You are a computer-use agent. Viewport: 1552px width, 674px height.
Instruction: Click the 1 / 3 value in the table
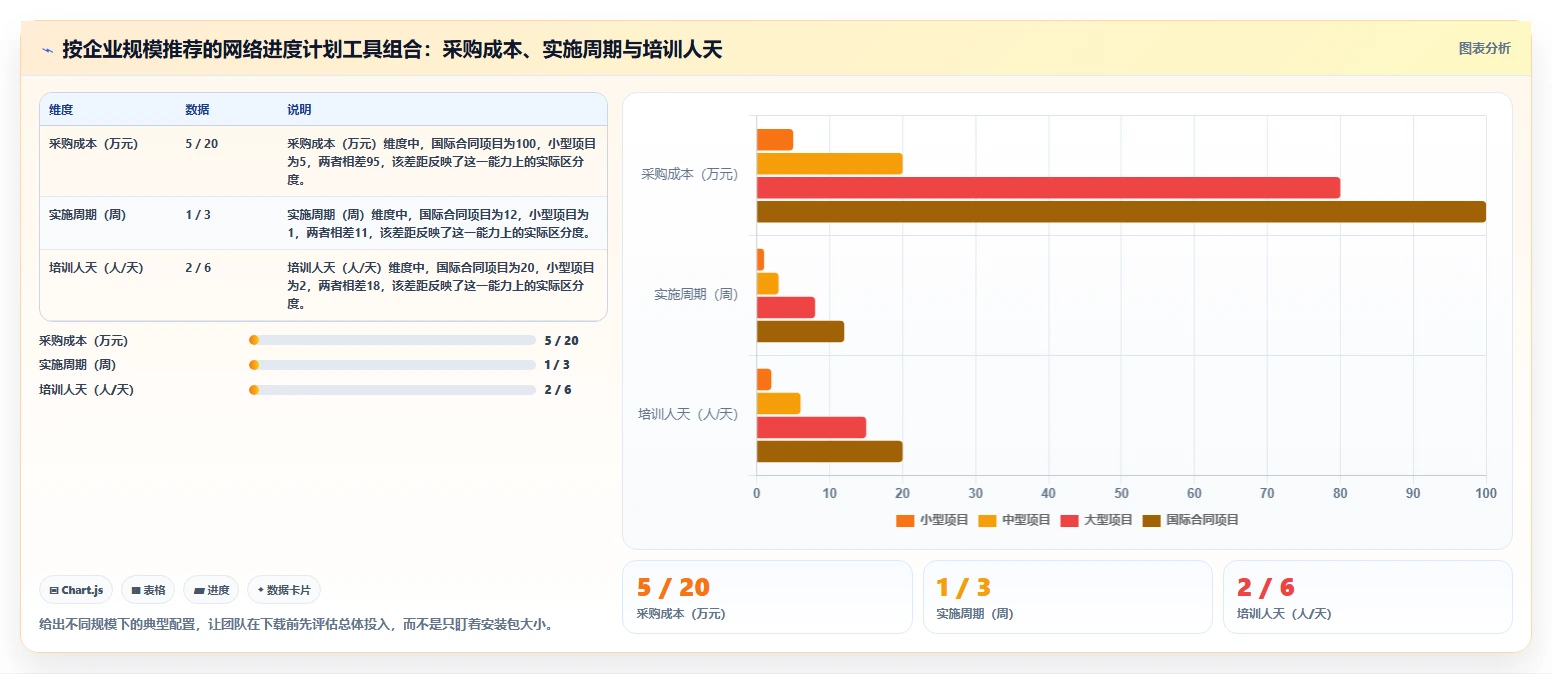point(197,215)
